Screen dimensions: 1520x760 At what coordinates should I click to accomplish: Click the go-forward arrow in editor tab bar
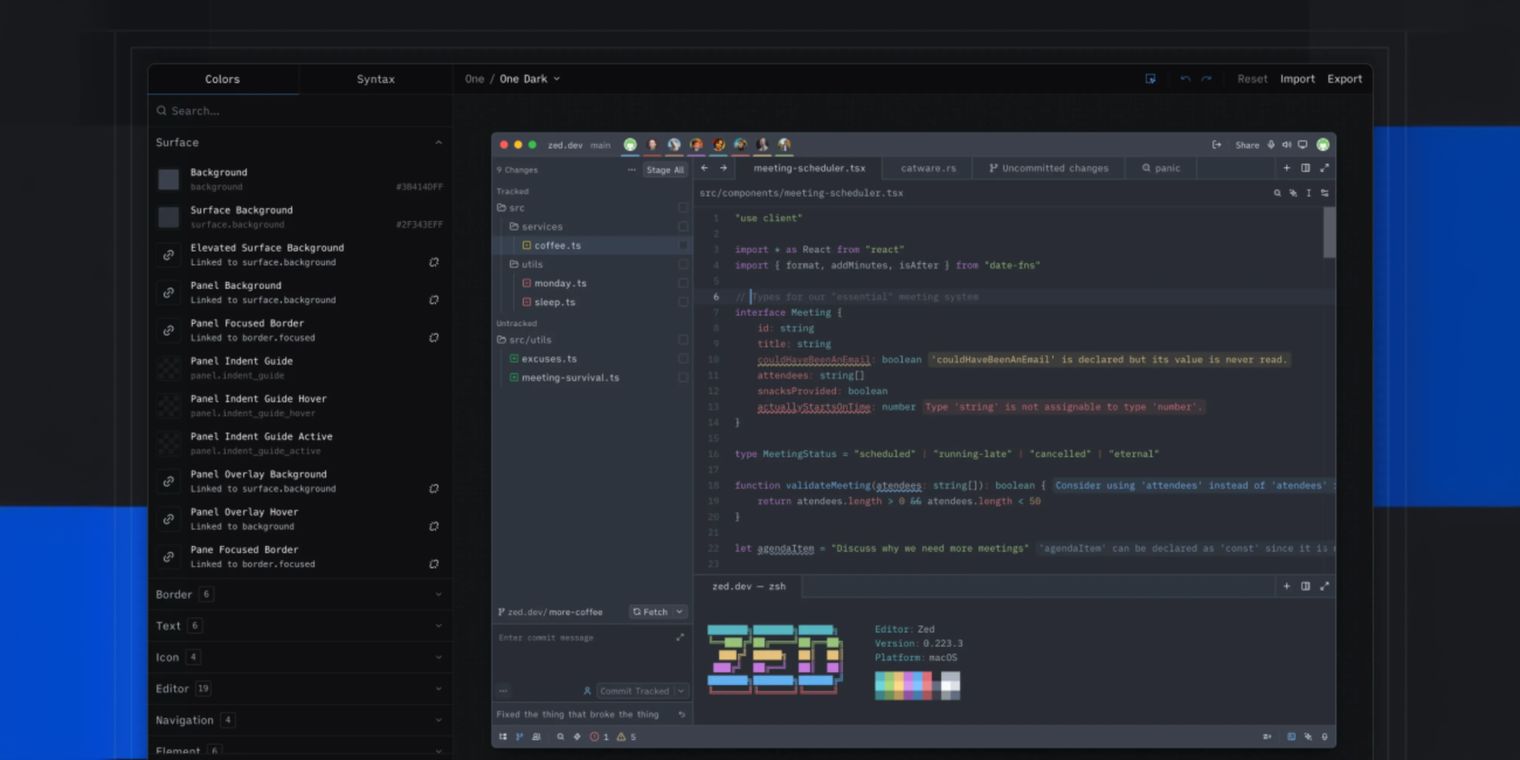723,168
